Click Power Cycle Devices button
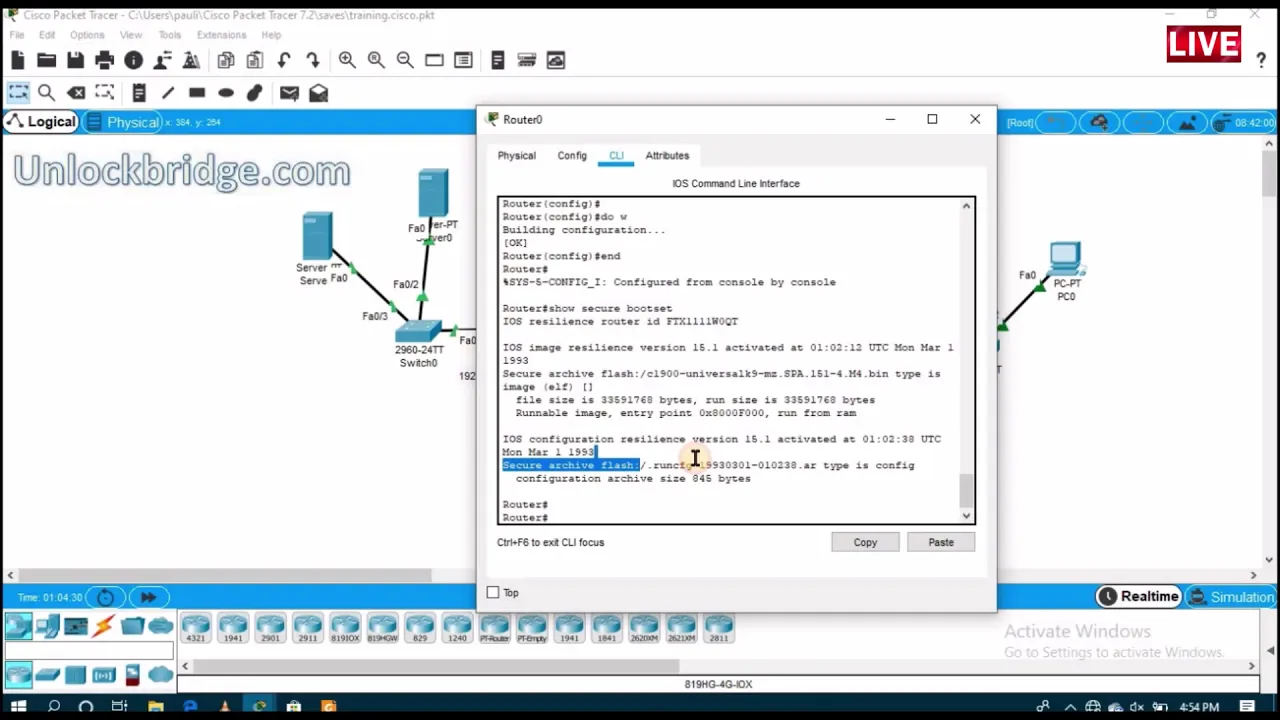The width and height of the screenshot is (1280, 720). click(x=105, y=597)
